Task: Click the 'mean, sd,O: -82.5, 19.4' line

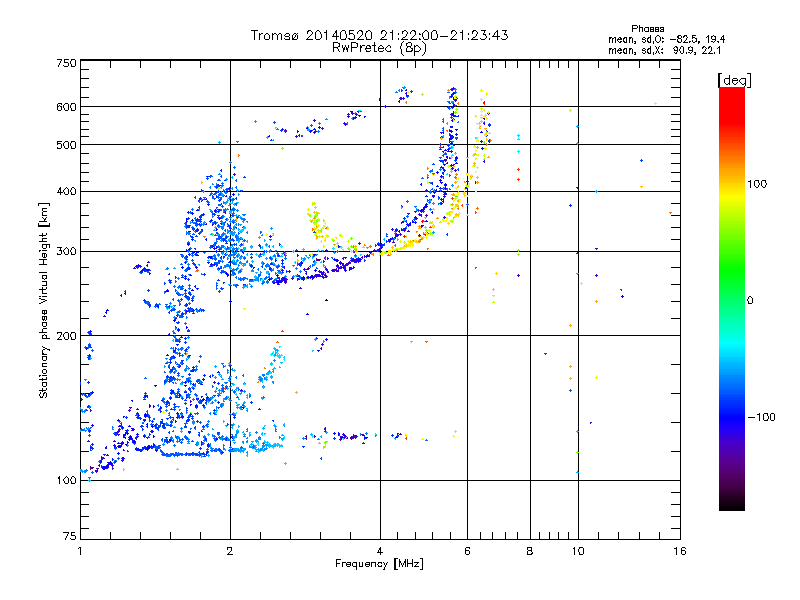Action: point(667,39)
